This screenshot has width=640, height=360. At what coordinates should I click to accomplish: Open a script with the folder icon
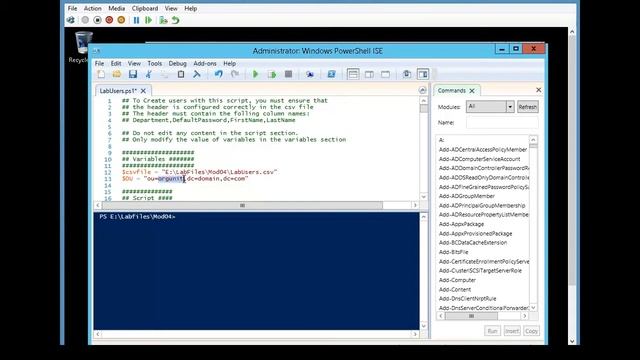pyautogui.click(x=117, y=74)
